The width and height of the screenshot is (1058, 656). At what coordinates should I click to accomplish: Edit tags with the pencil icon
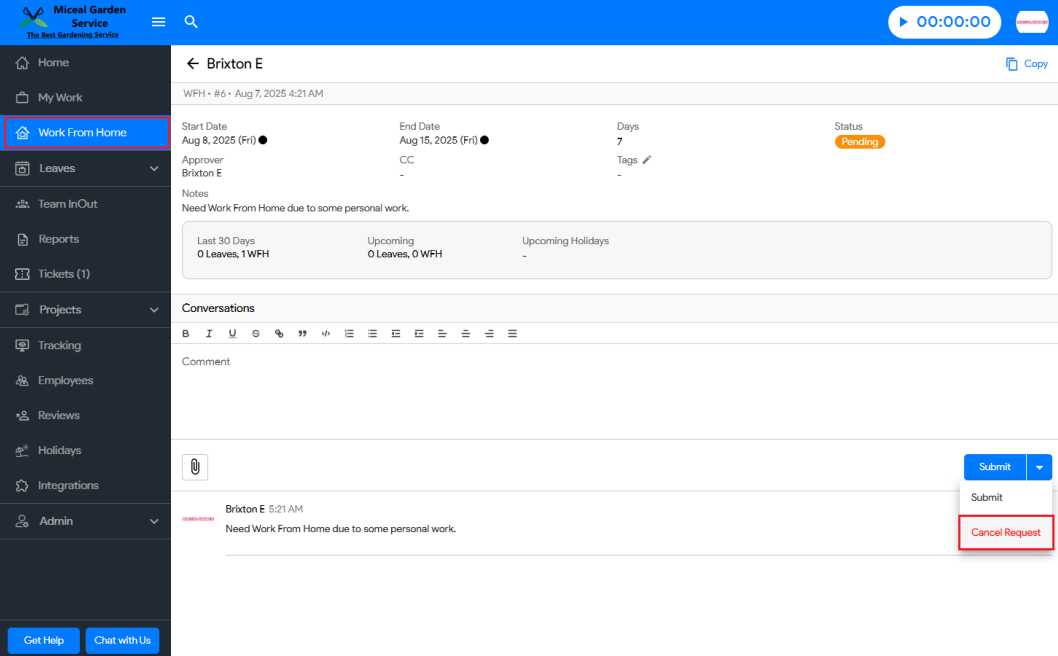click(x=647, y=159)
